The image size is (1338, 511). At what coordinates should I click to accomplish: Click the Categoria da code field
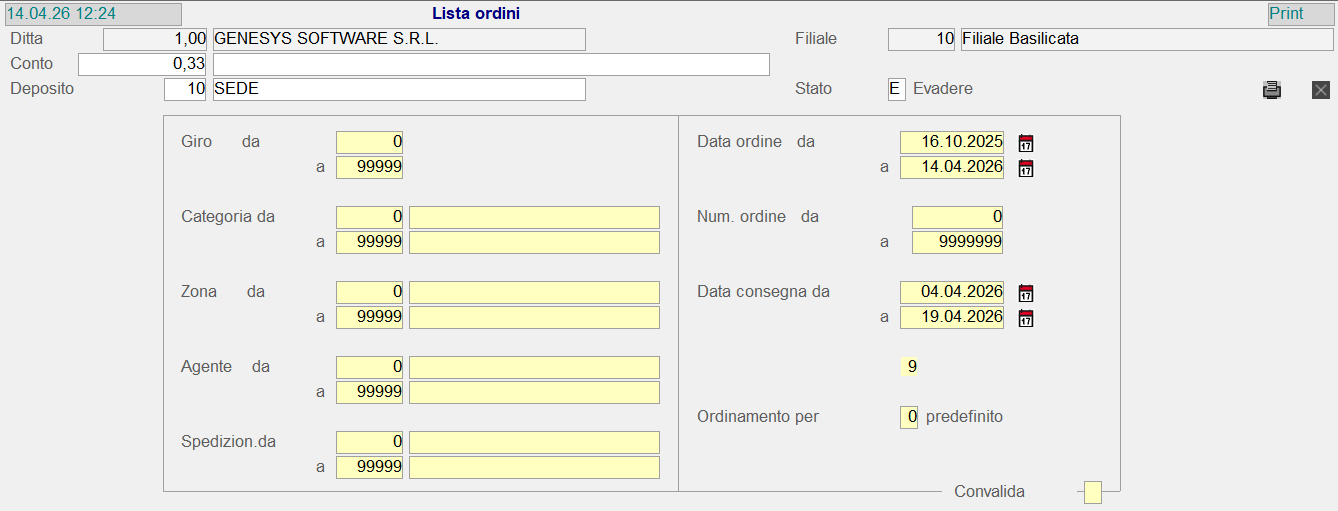point(369,217)
